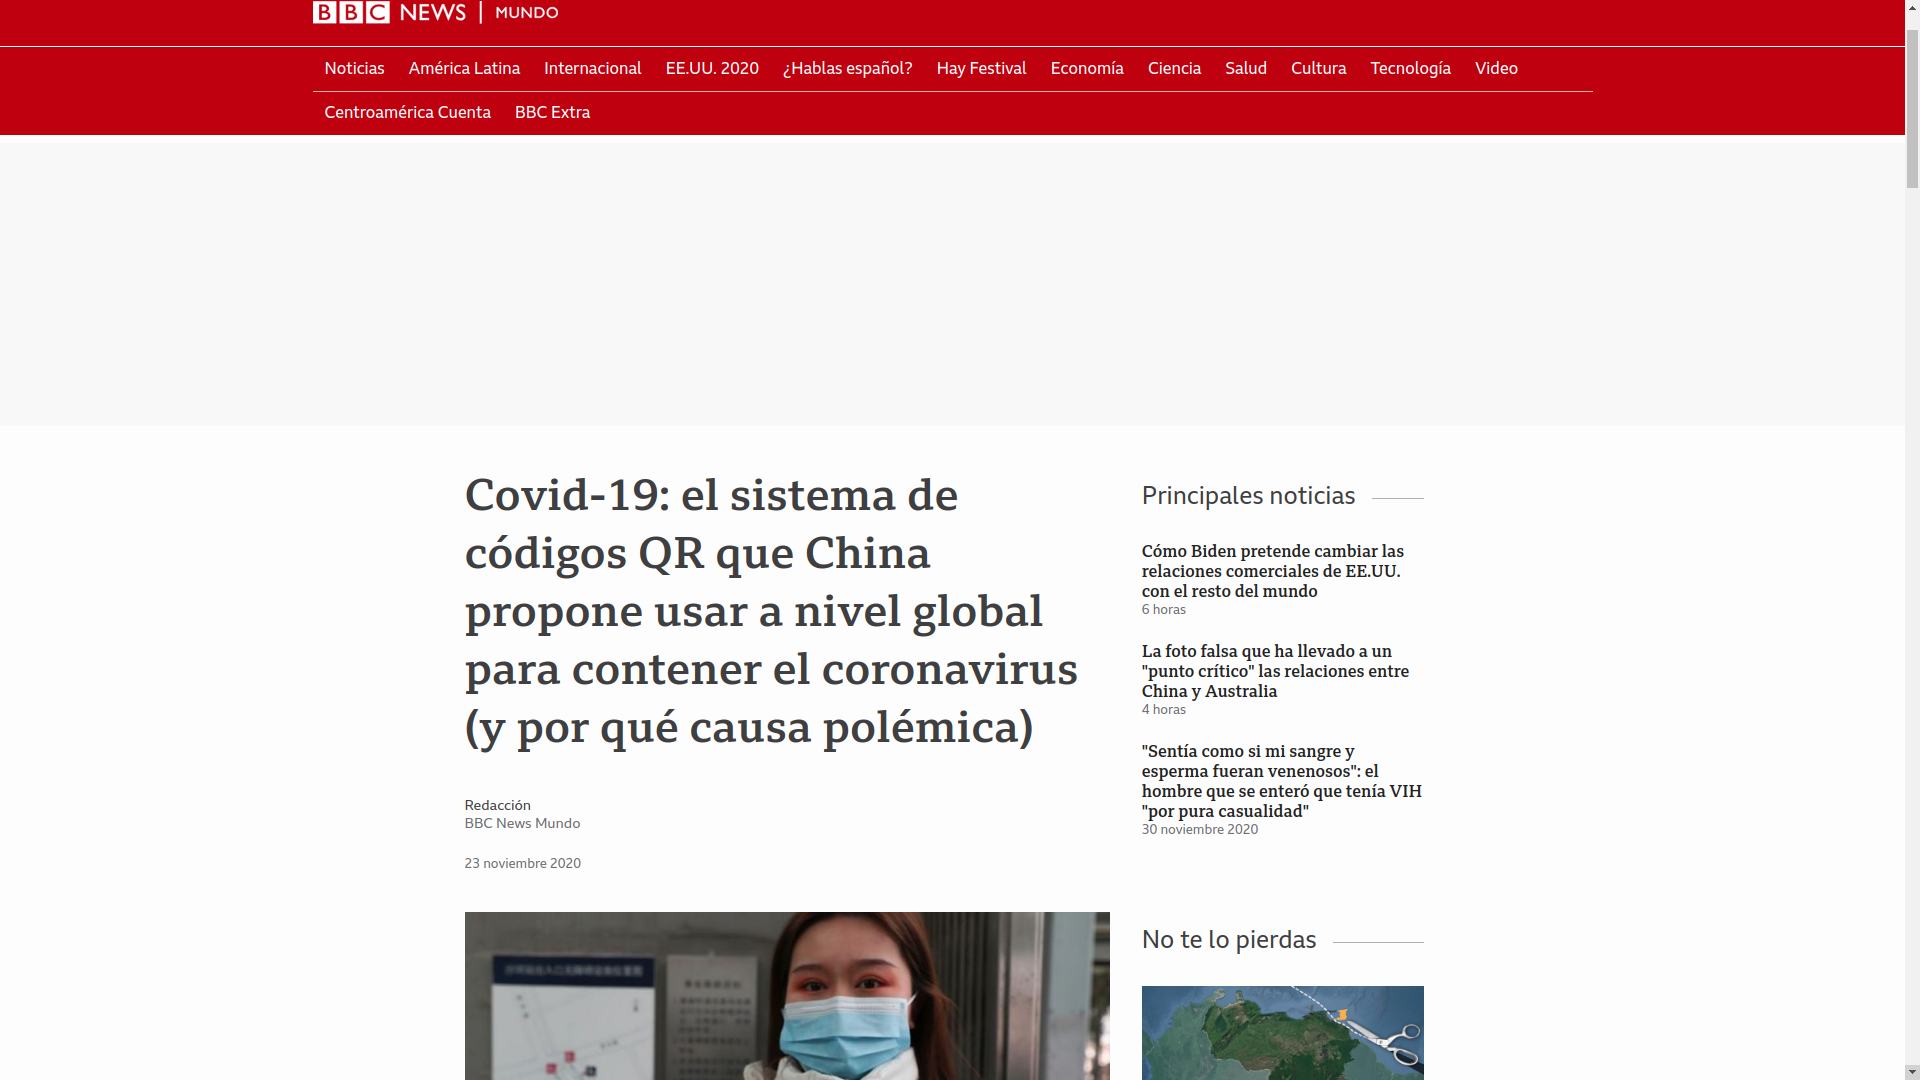Open the Economía section

[1087, 69]
